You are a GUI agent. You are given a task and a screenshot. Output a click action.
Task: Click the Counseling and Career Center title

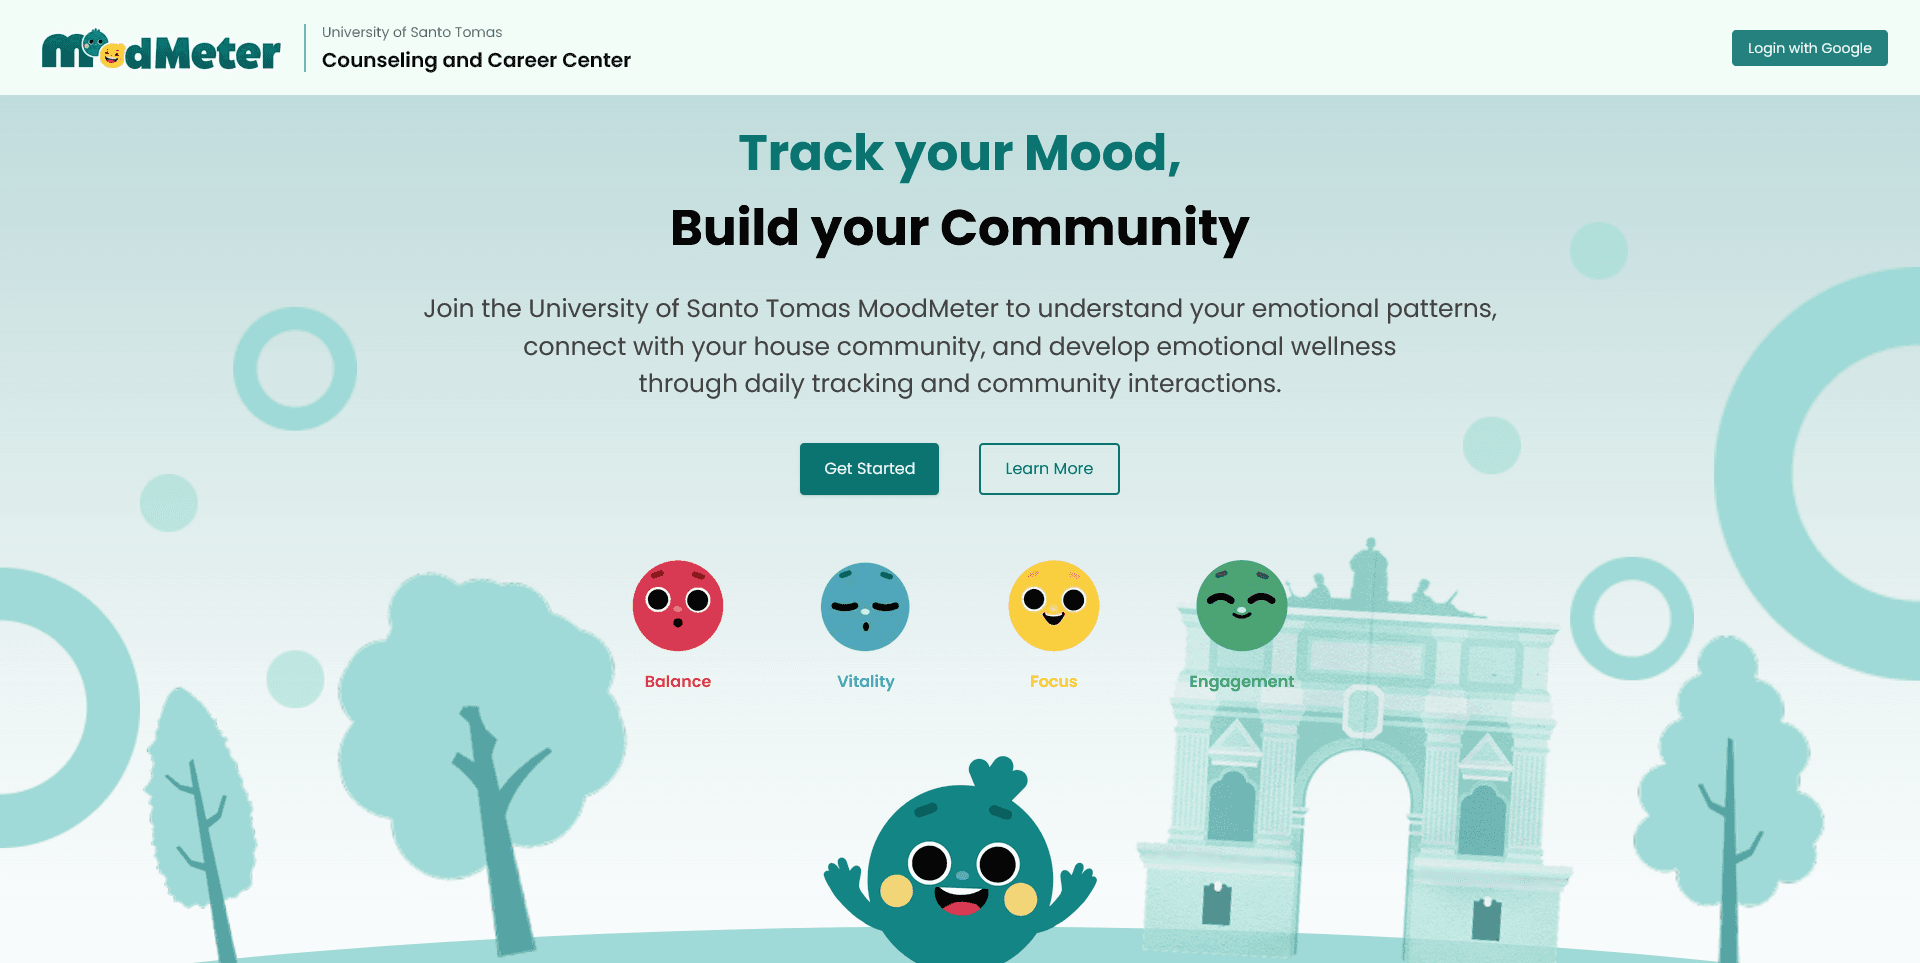476,60
